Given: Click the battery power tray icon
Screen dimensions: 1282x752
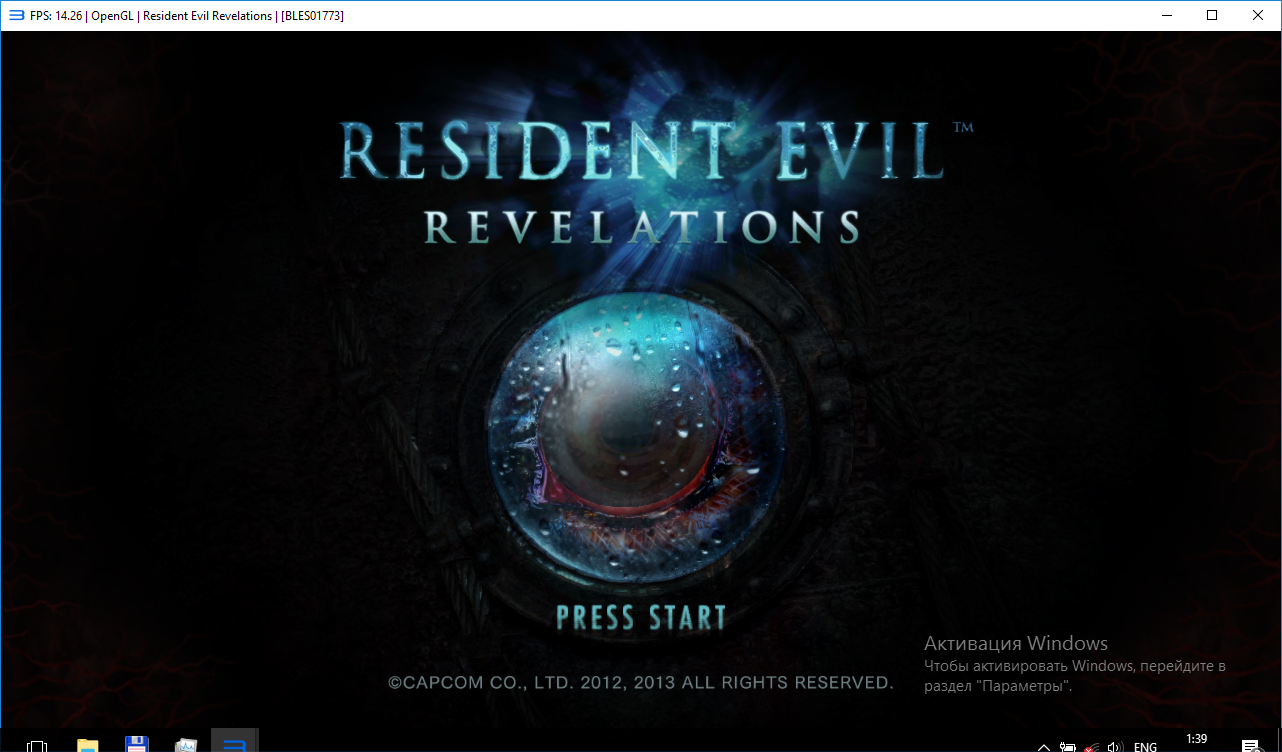Looking at the screenshot, I should (1068, 746).
